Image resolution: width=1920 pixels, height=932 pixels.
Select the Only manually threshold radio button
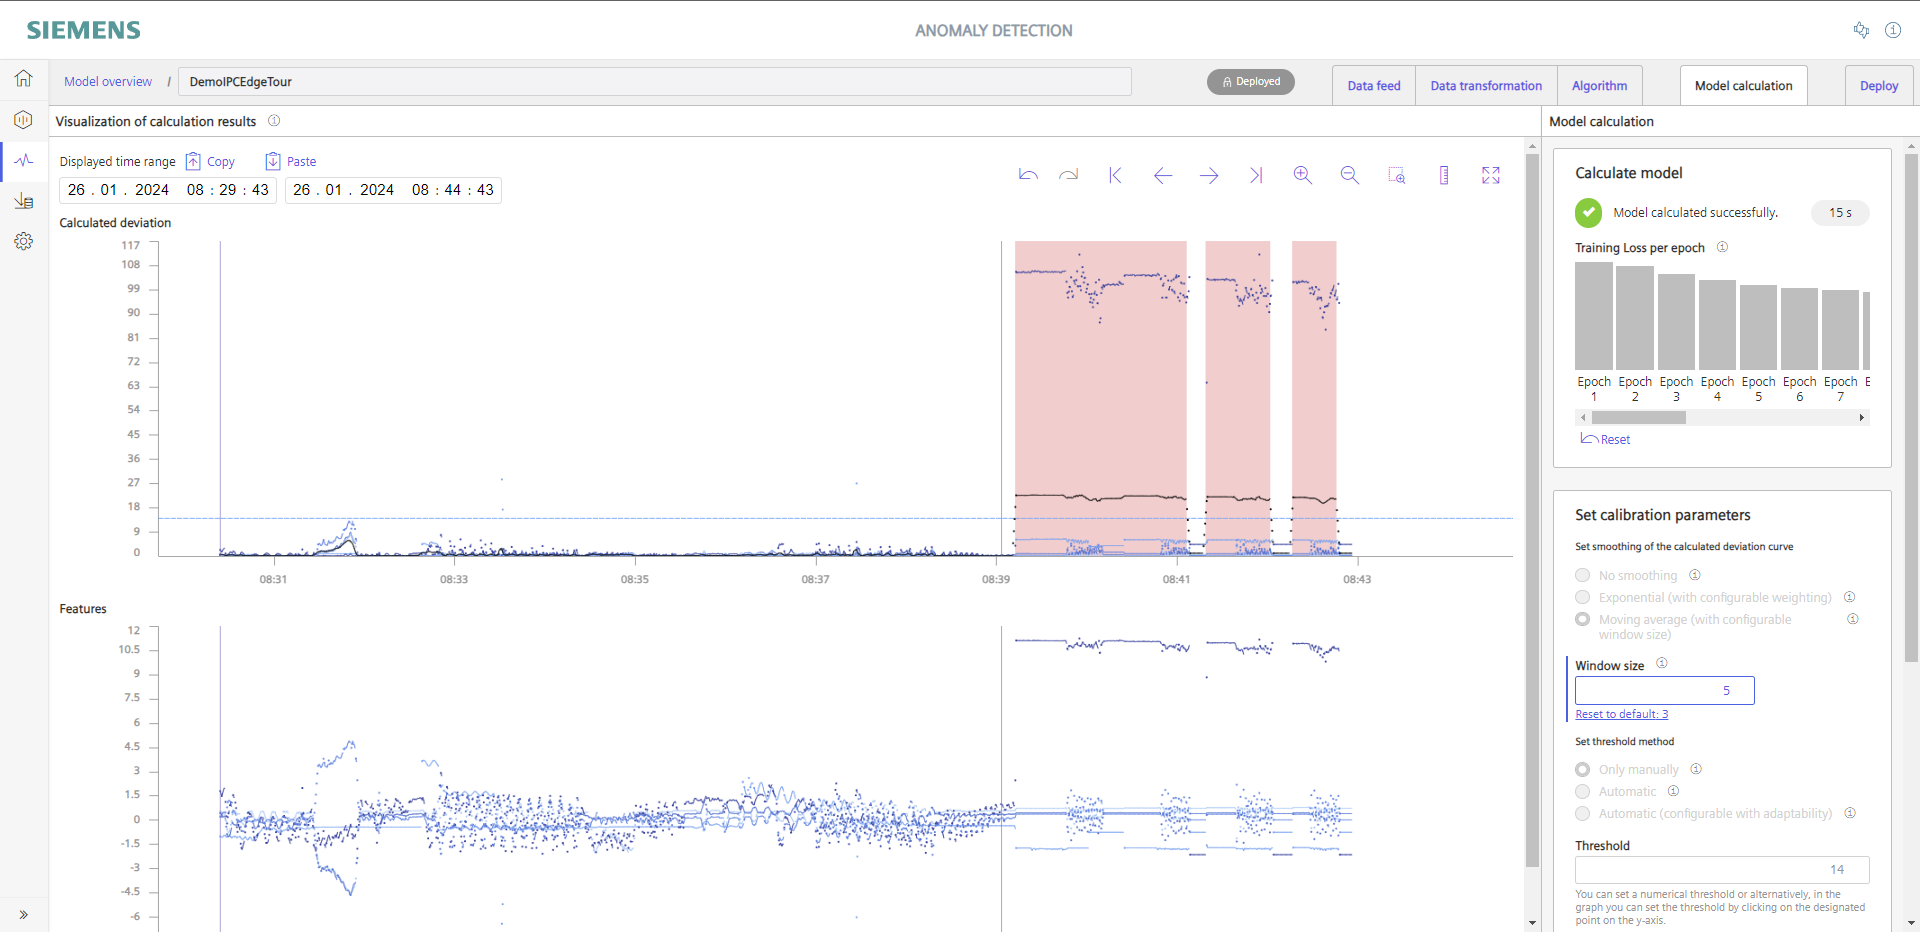point(1582,769)
